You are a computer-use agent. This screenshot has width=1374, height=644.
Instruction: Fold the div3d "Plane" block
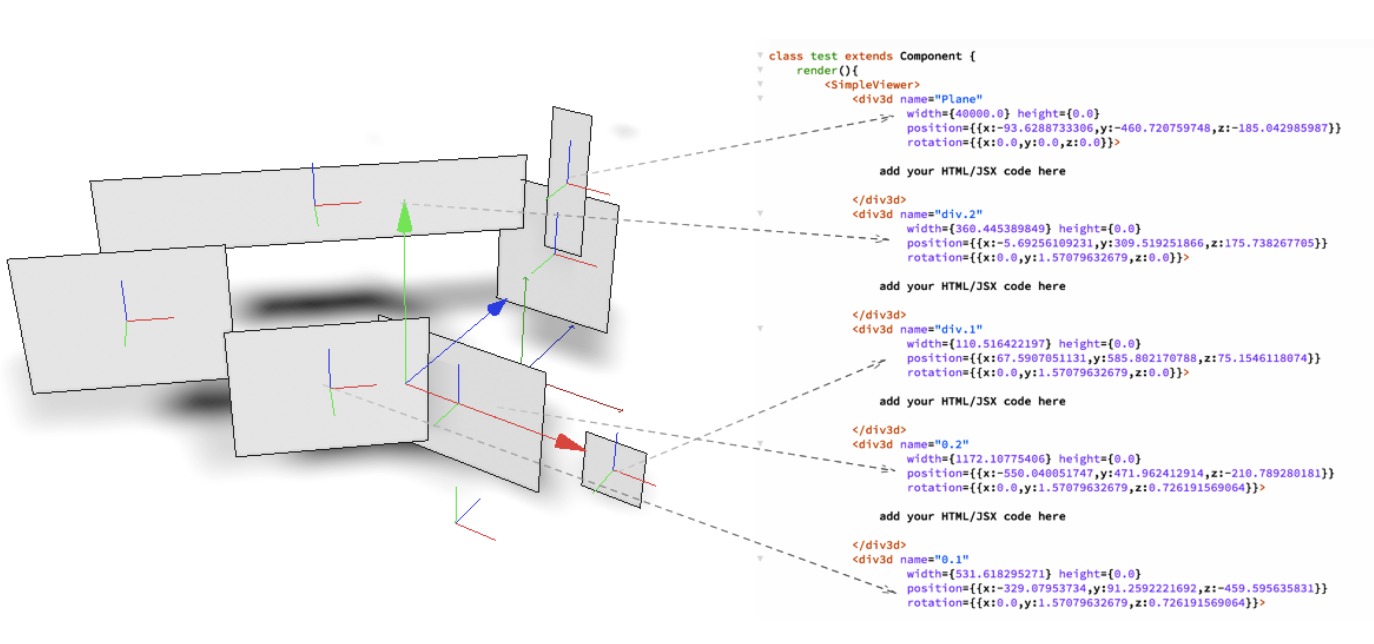[x=760, y=99]
